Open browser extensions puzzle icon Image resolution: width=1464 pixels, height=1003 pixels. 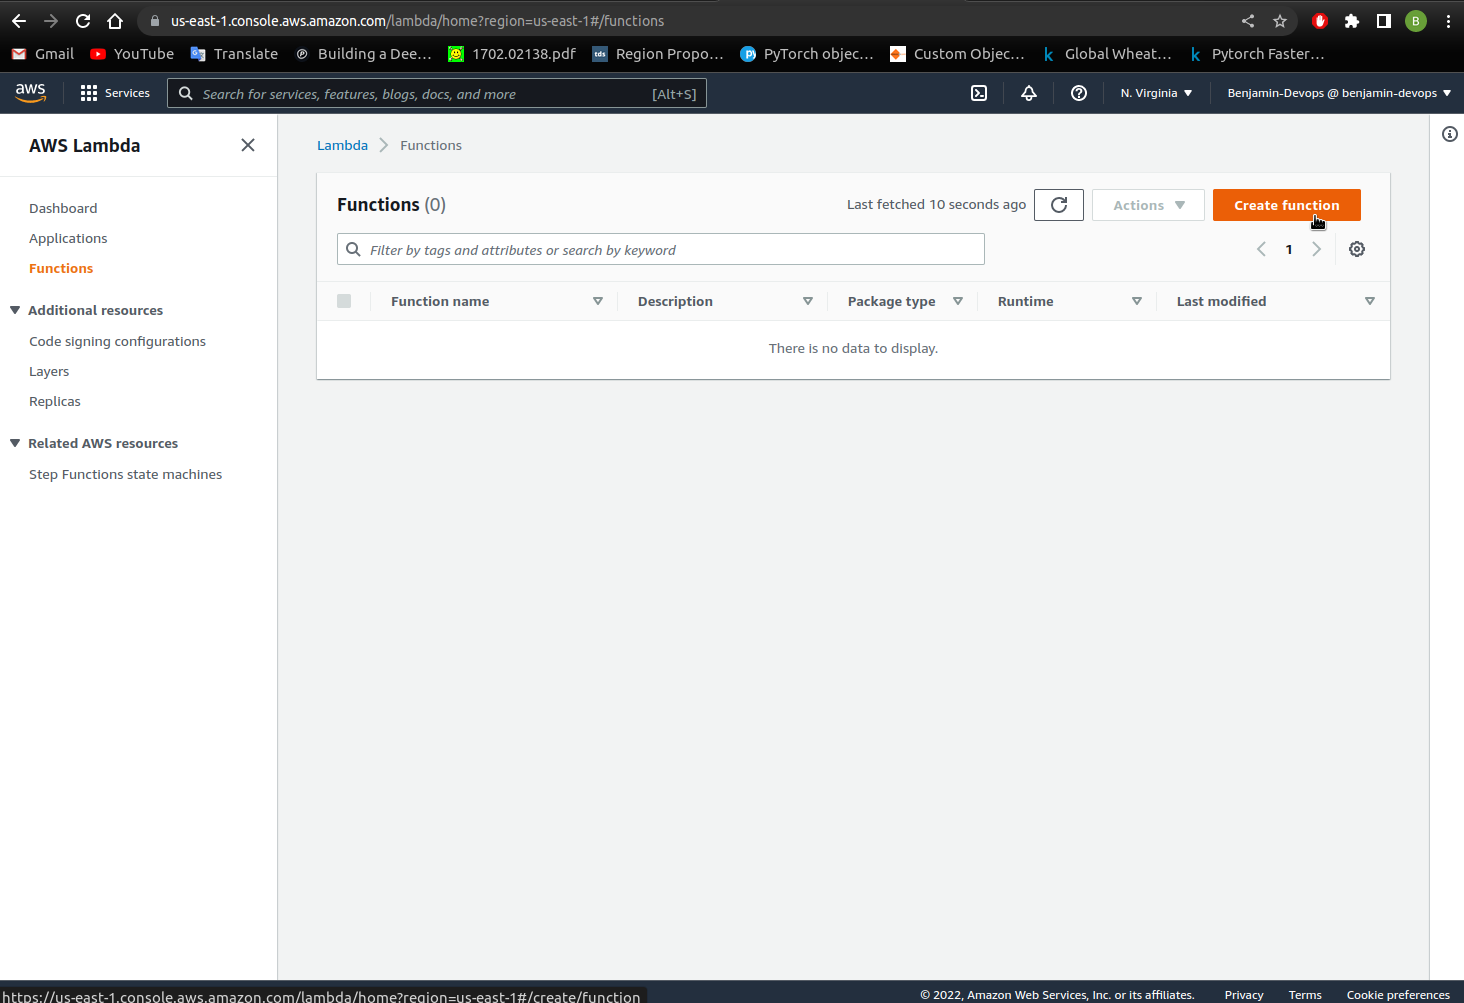point(1352,21)
